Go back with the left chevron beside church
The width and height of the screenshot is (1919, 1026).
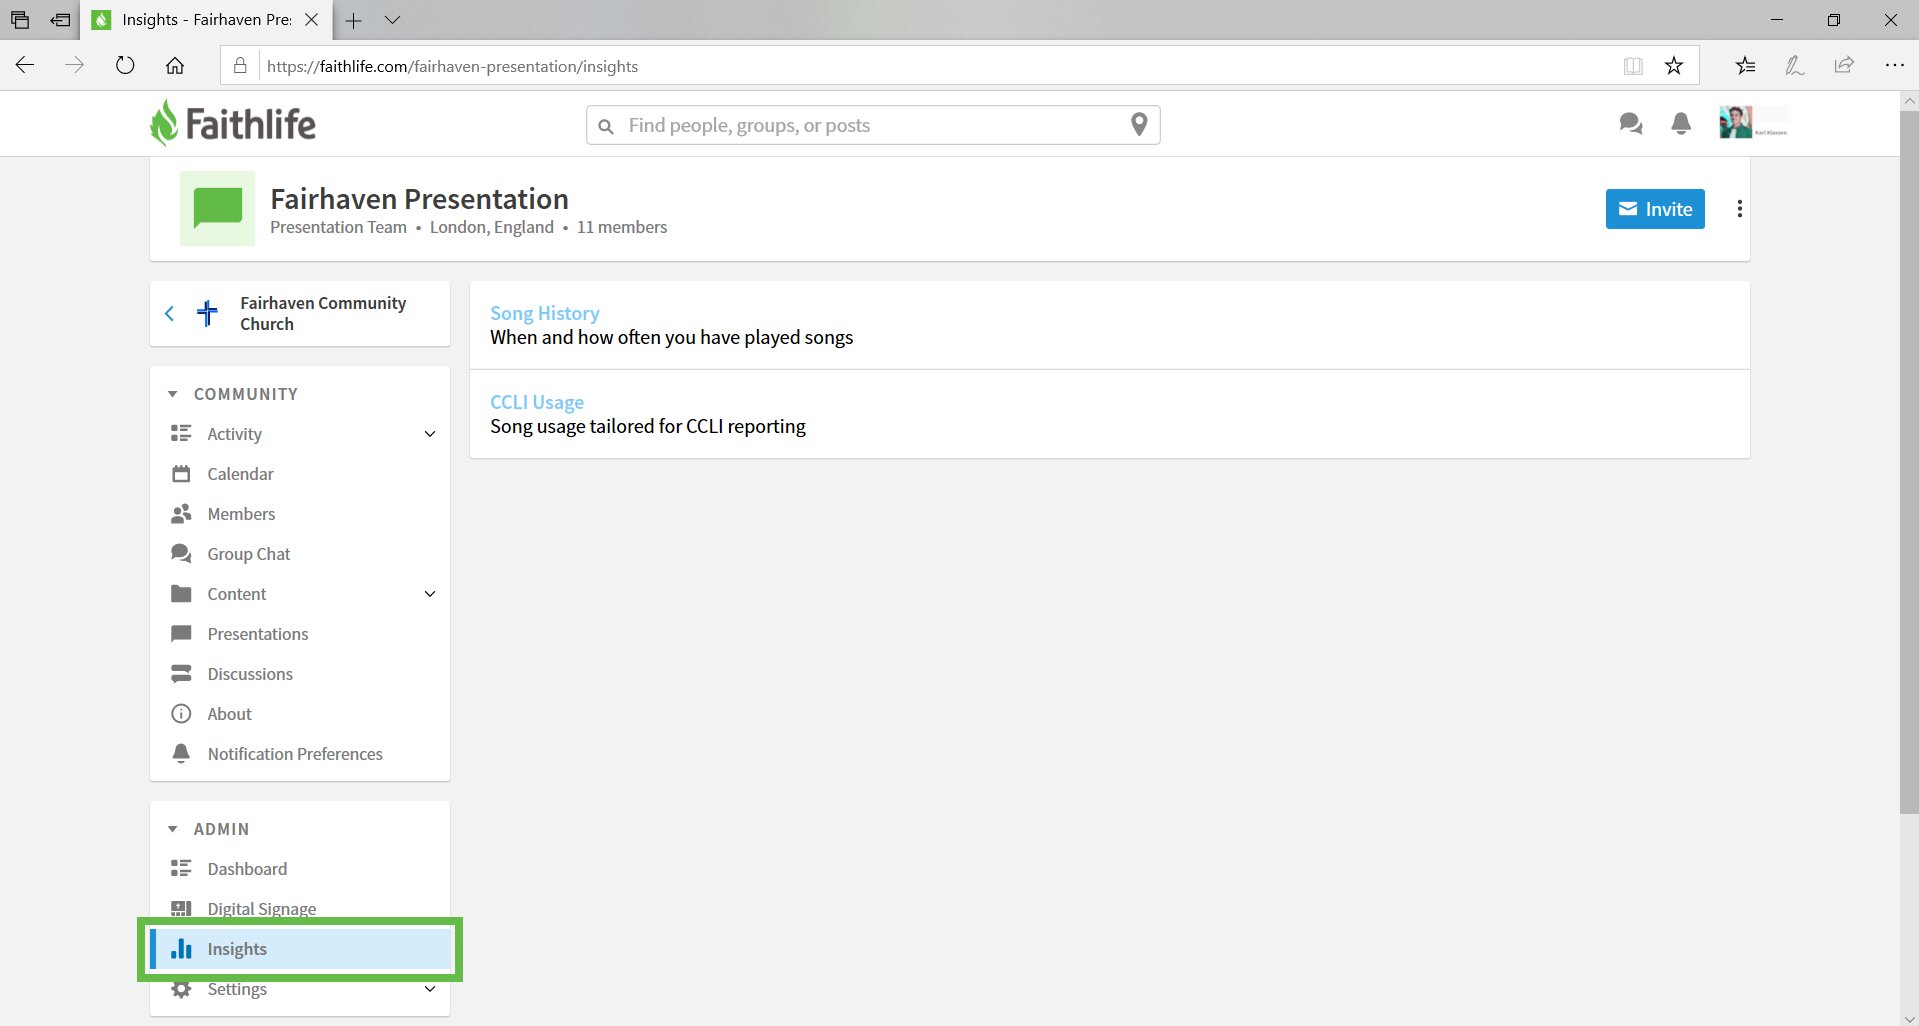pyautogui.click(x=169, y=313)
